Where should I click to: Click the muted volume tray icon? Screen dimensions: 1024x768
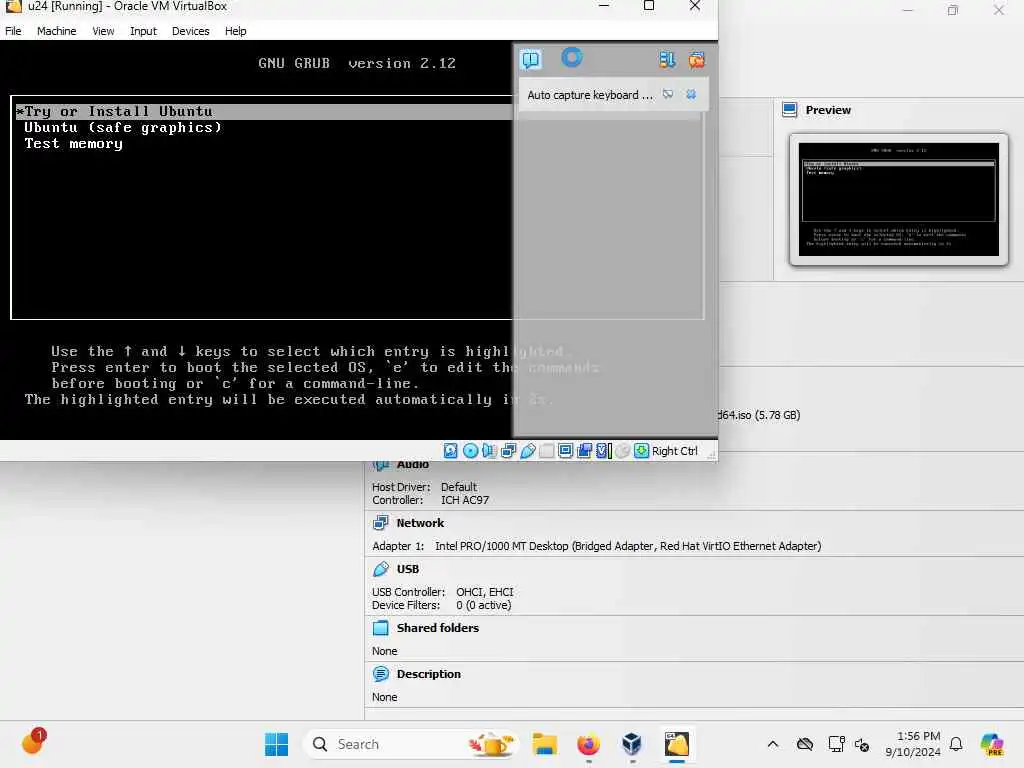862,744
